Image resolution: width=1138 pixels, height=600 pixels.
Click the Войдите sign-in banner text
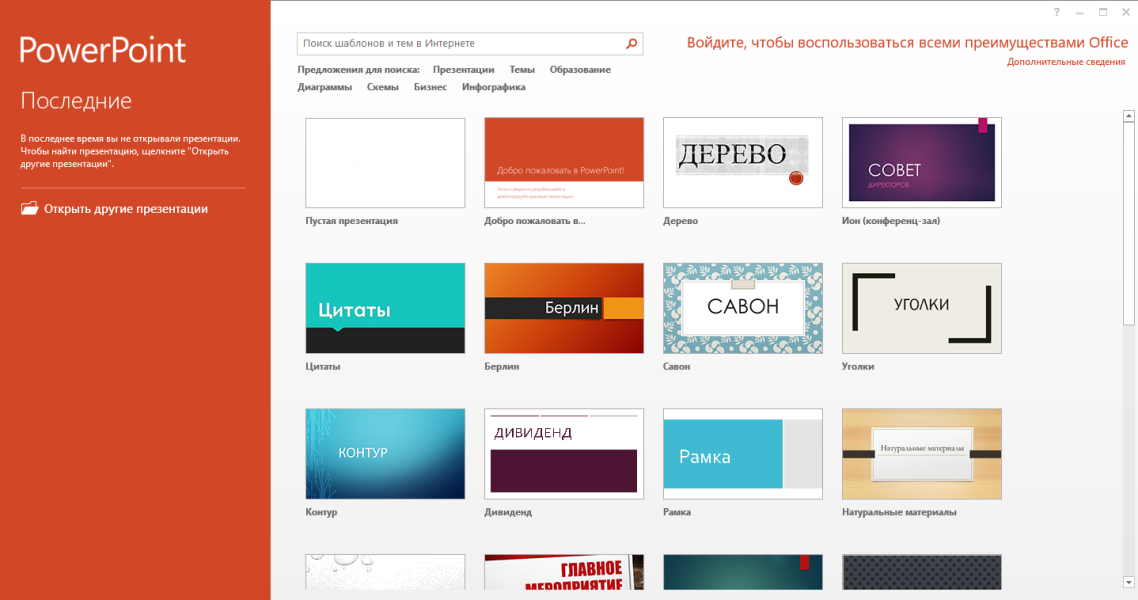point(907,43)
